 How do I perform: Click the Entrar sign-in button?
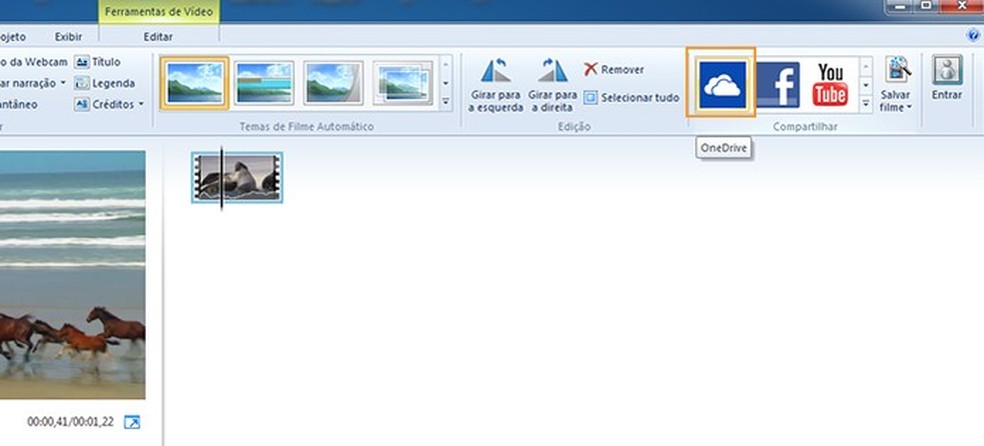tap(947, 77)
